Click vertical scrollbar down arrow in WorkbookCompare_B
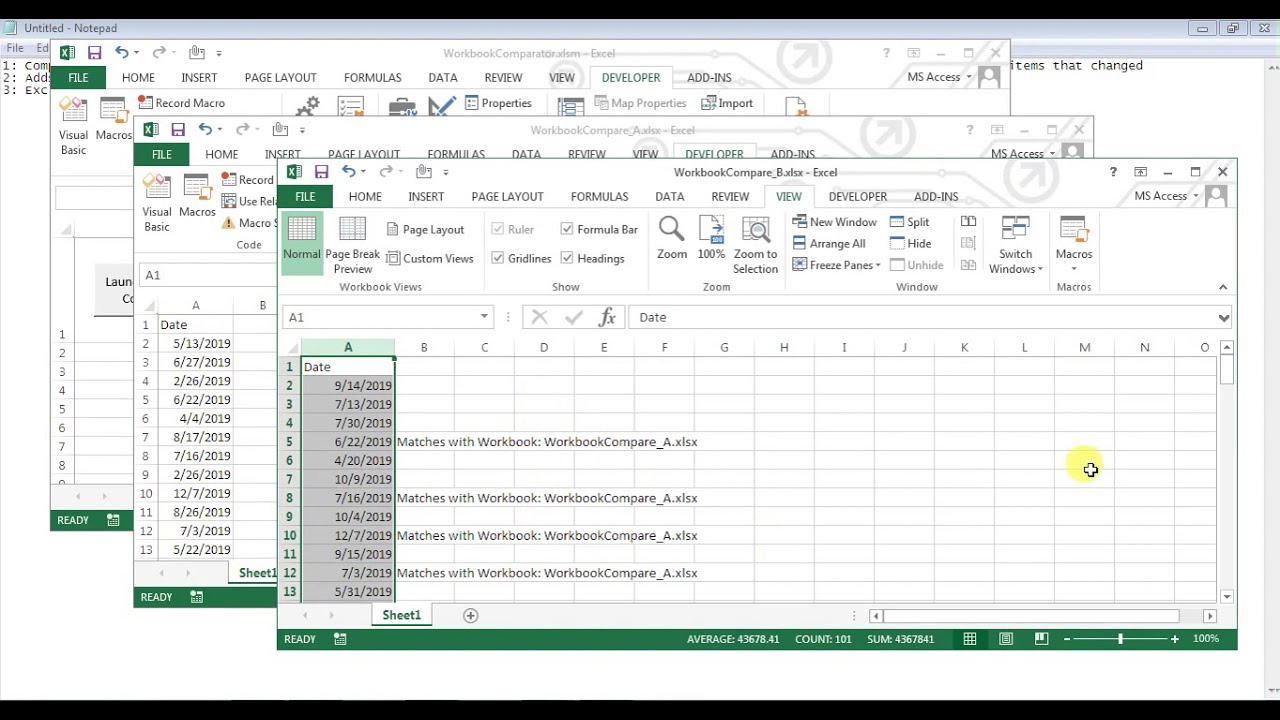The width and height of the screenshot is (1280, 720). pyautogui.click(x=1226, y=596)
